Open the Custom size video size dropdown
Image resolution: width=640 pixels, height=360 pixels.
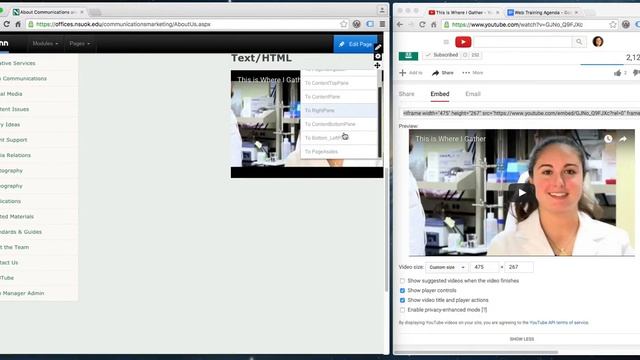(447, 267)
